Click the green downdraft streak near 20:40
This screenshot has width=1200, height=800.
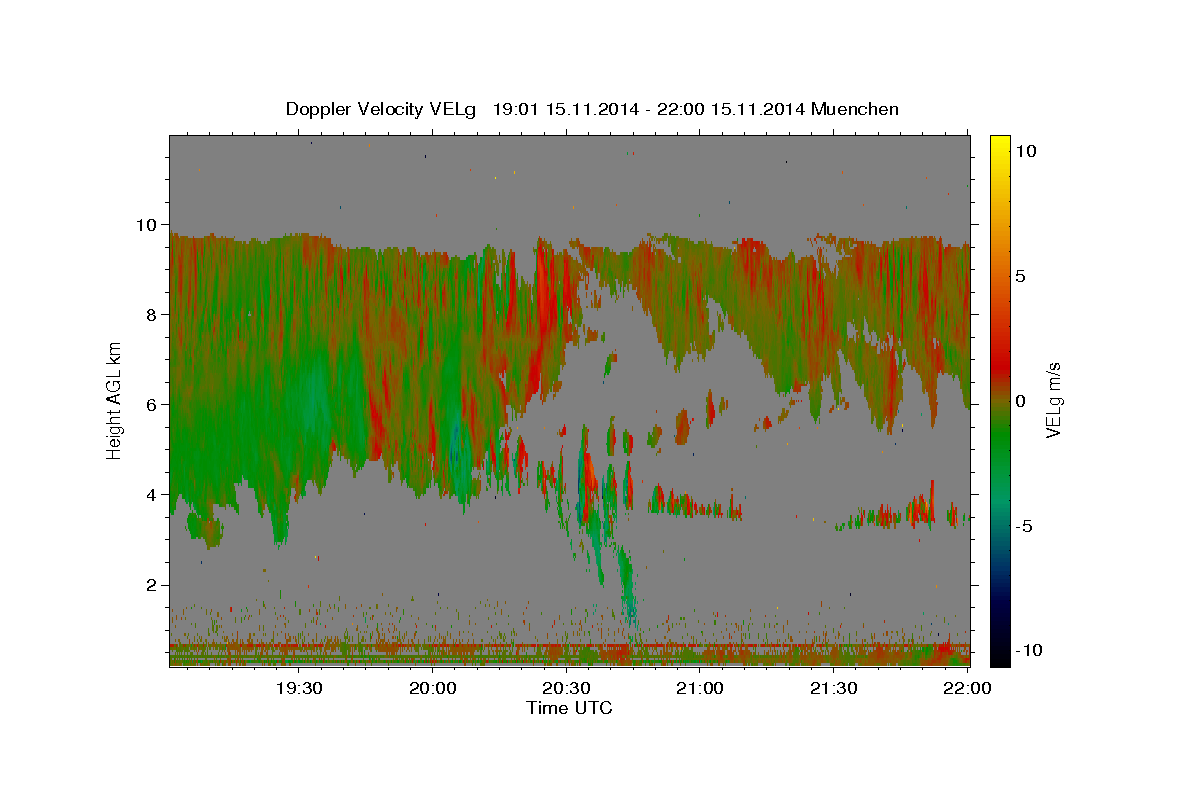[627, 585]
